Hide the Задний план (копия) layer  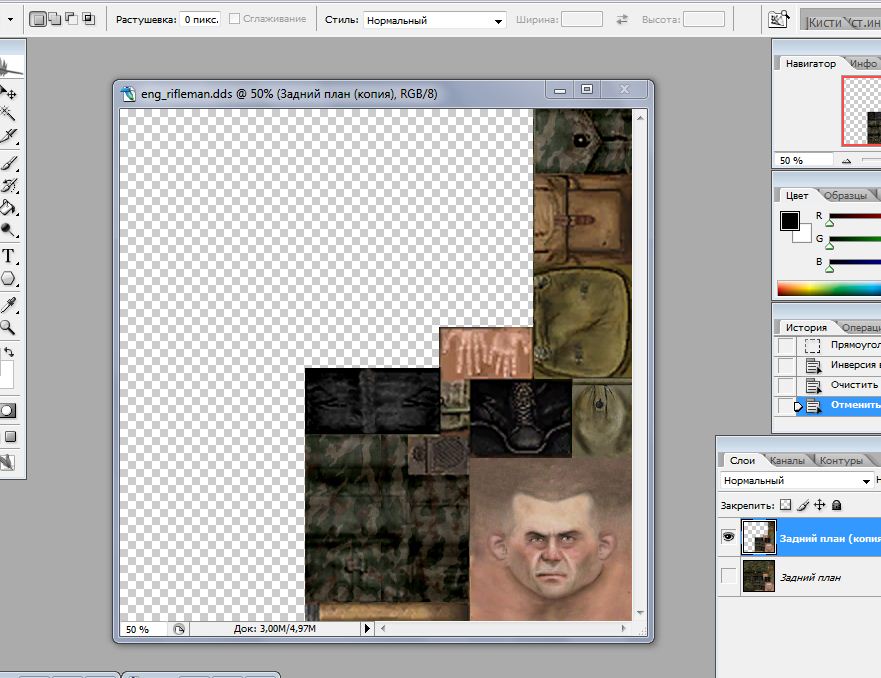pyautogui.click(x=728, y=537)
